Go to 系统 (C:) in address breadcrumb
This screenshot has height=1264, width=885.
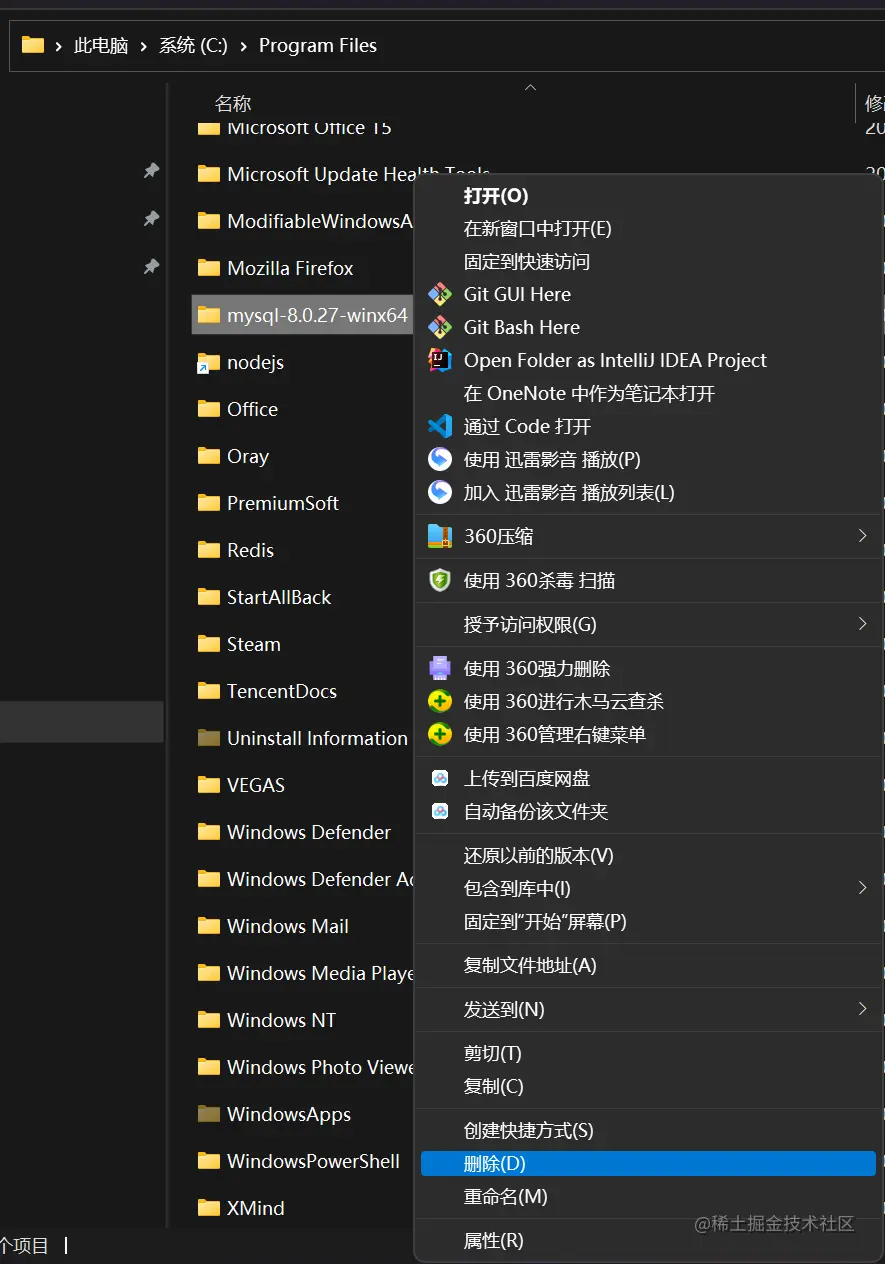194,46
